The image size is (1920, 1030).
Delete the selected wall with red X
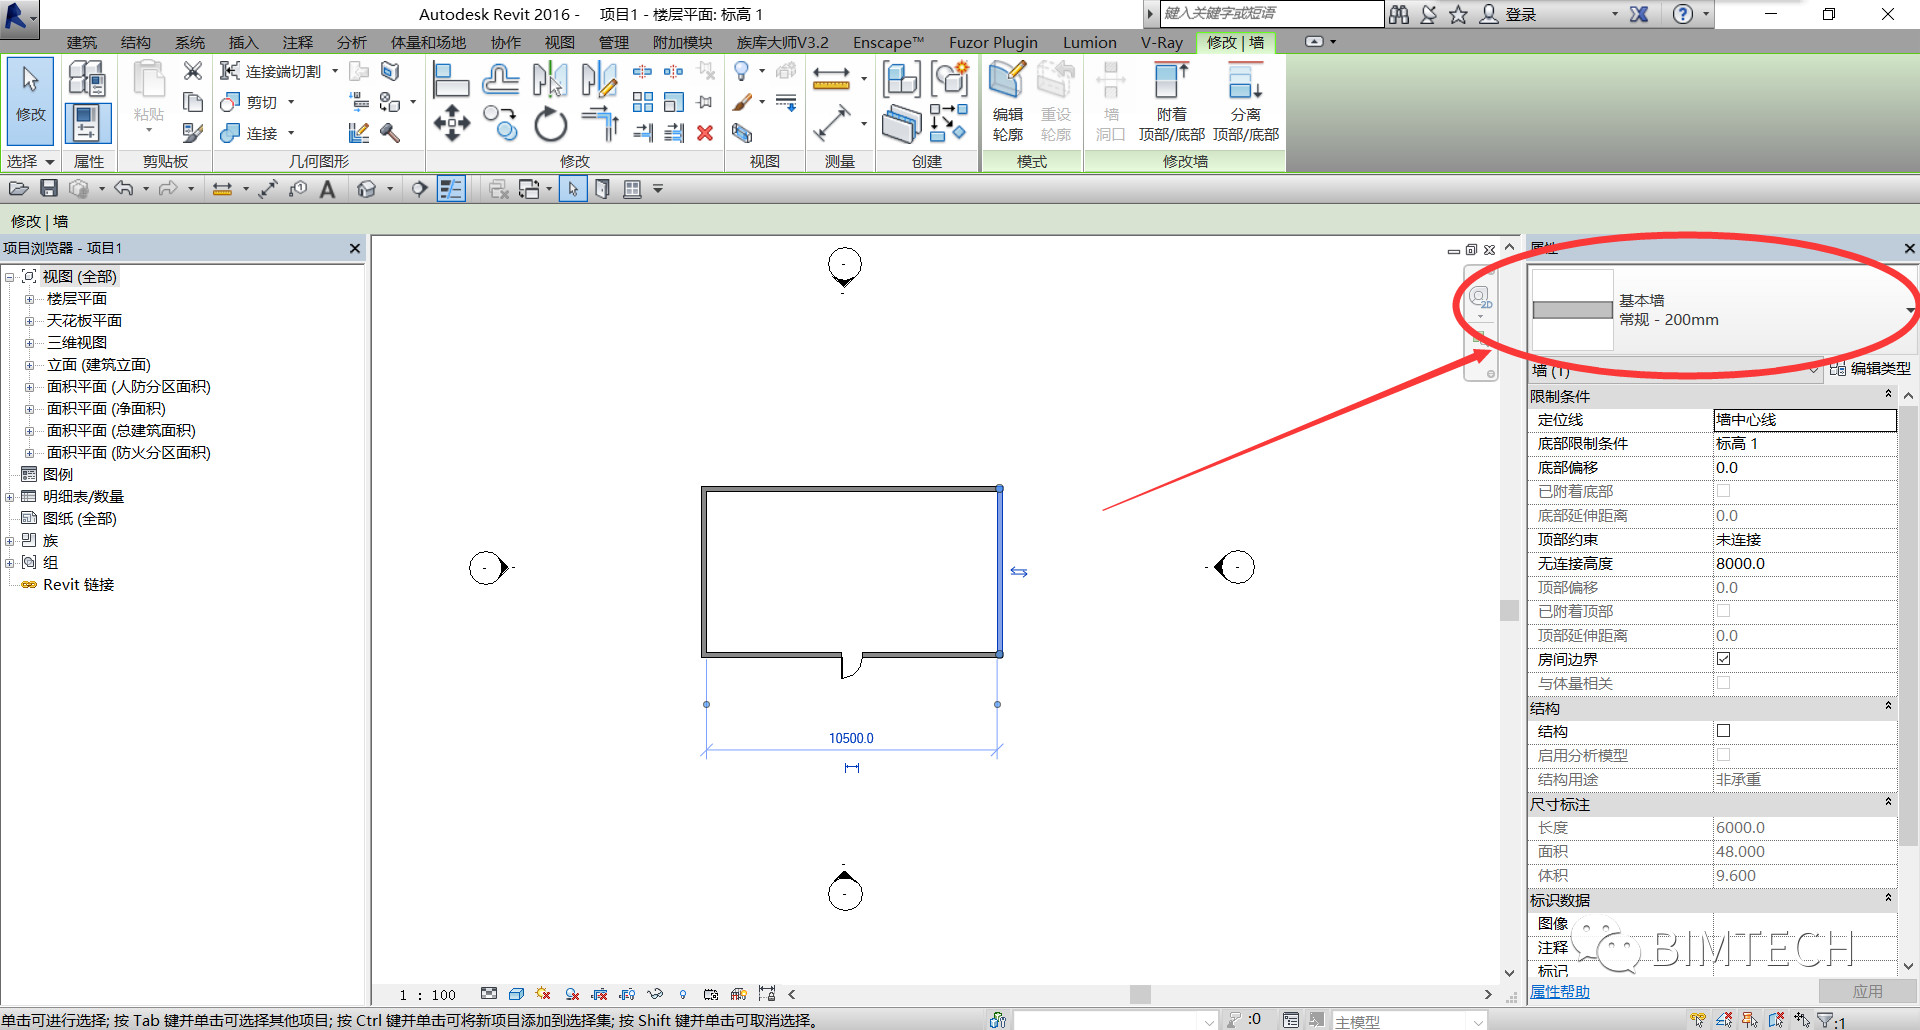(x=705, y=133)
